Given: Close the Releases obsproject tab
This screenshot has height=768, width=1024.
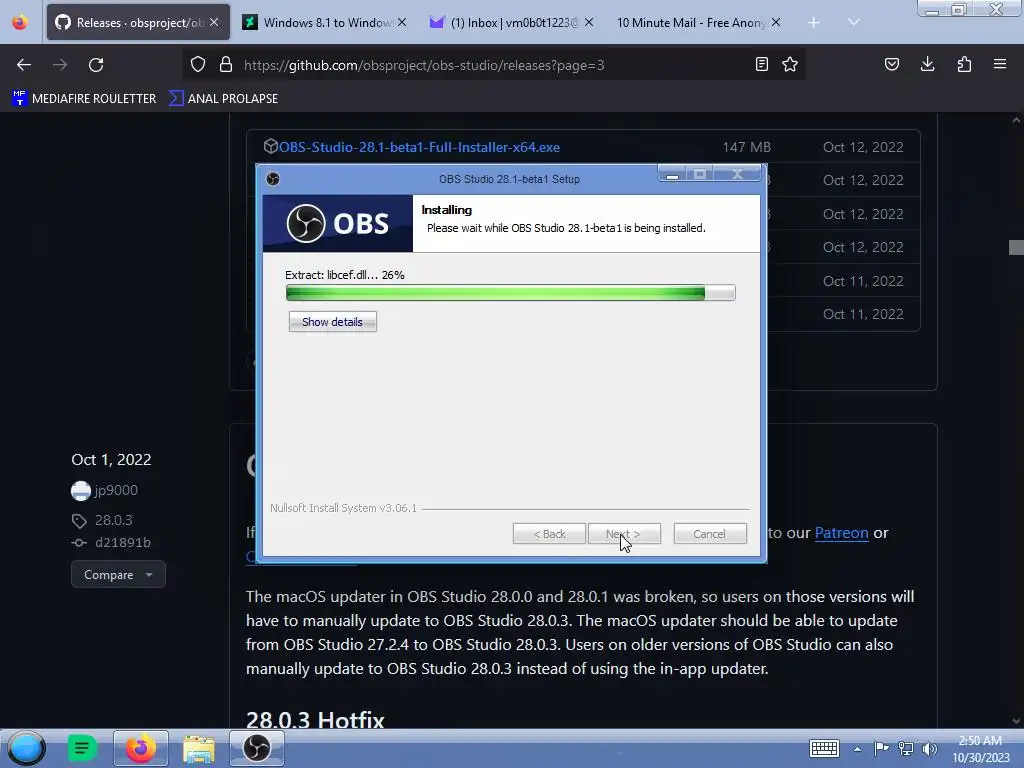Looking at the screenshot, I should tap(214, 23).
